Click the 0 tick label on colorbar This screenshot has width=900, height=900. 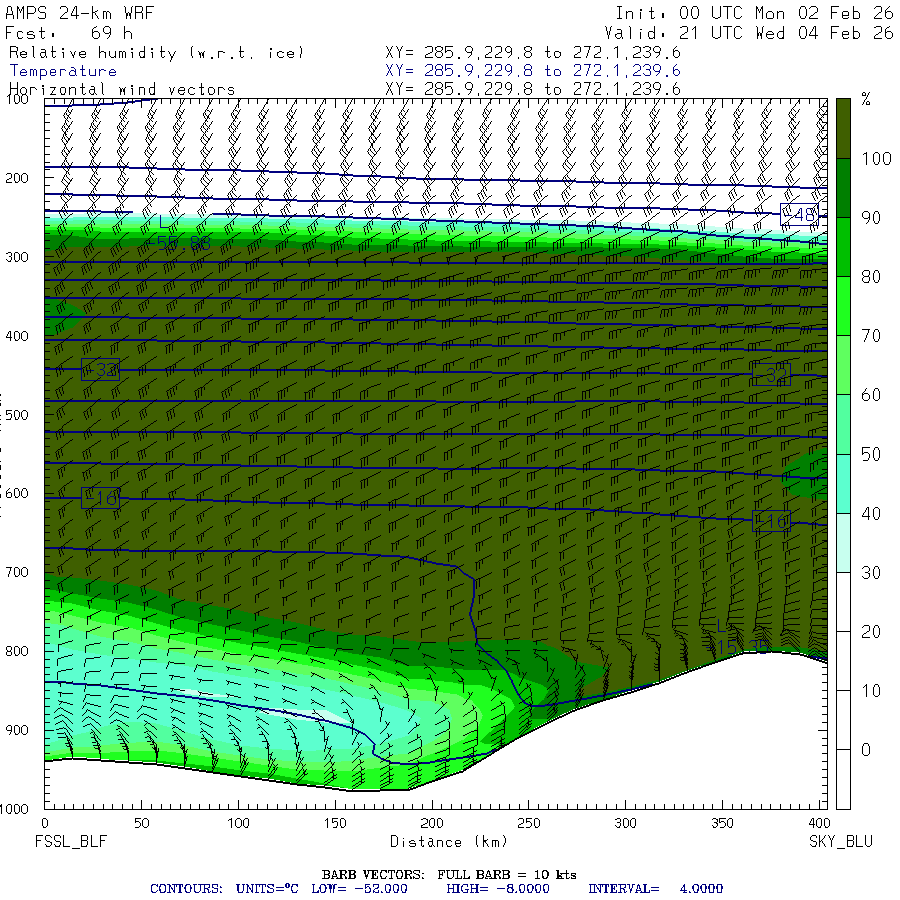click(866, 750)
